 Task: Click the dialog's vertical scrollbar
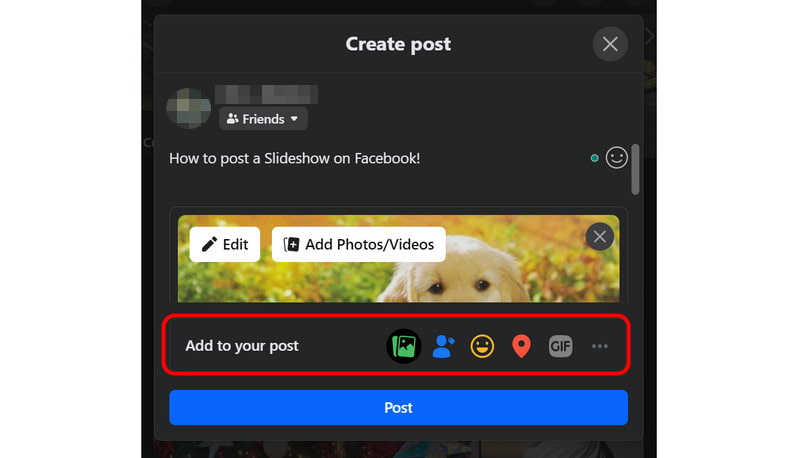(x=635, y=169)
